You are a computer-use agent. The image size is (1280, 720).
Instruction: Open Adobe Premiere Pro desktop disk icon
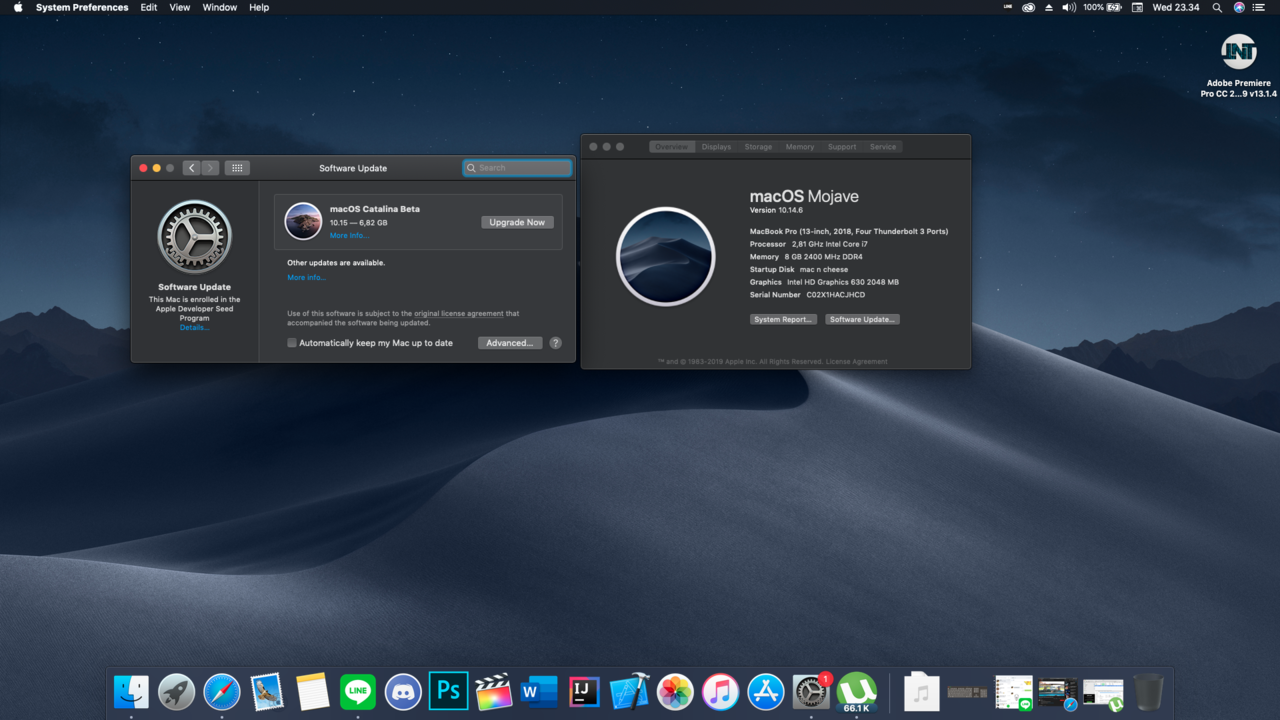tap(1239, 52)
